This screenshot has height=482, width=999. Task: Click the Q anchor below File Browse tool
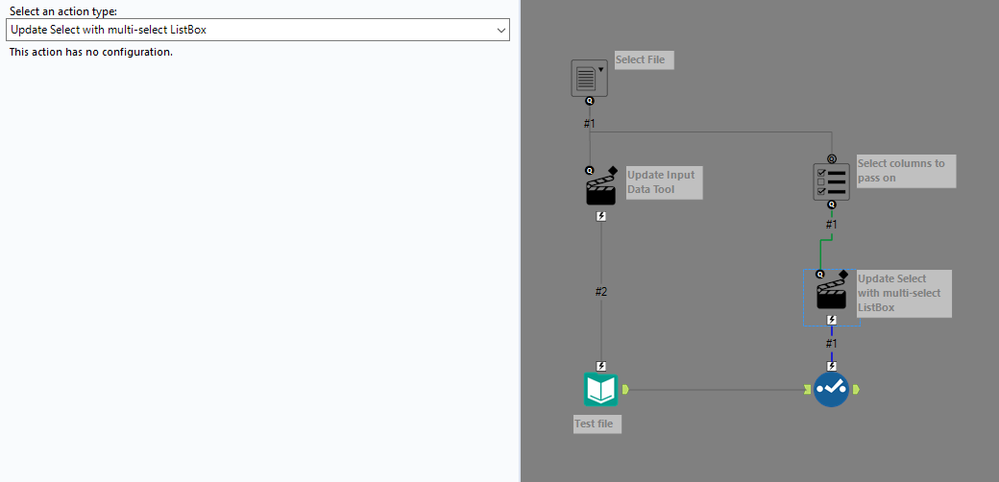pyautogui.click(x=589, y=101)
